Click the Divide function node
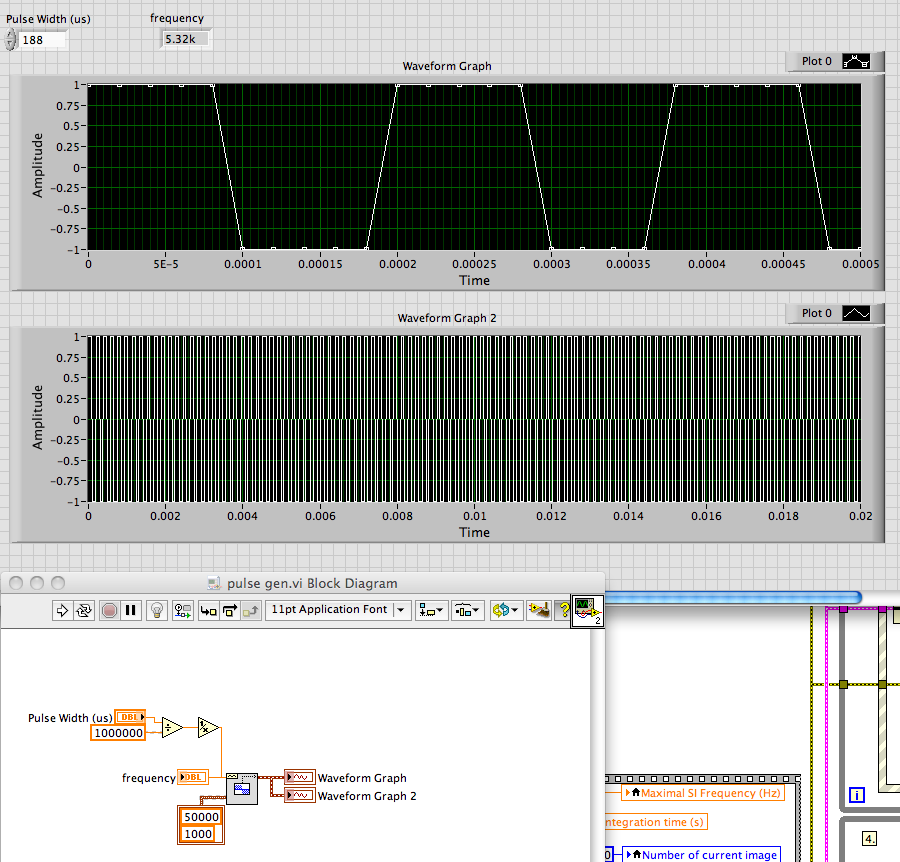900x862 pixels. click(x=172, y=728)
